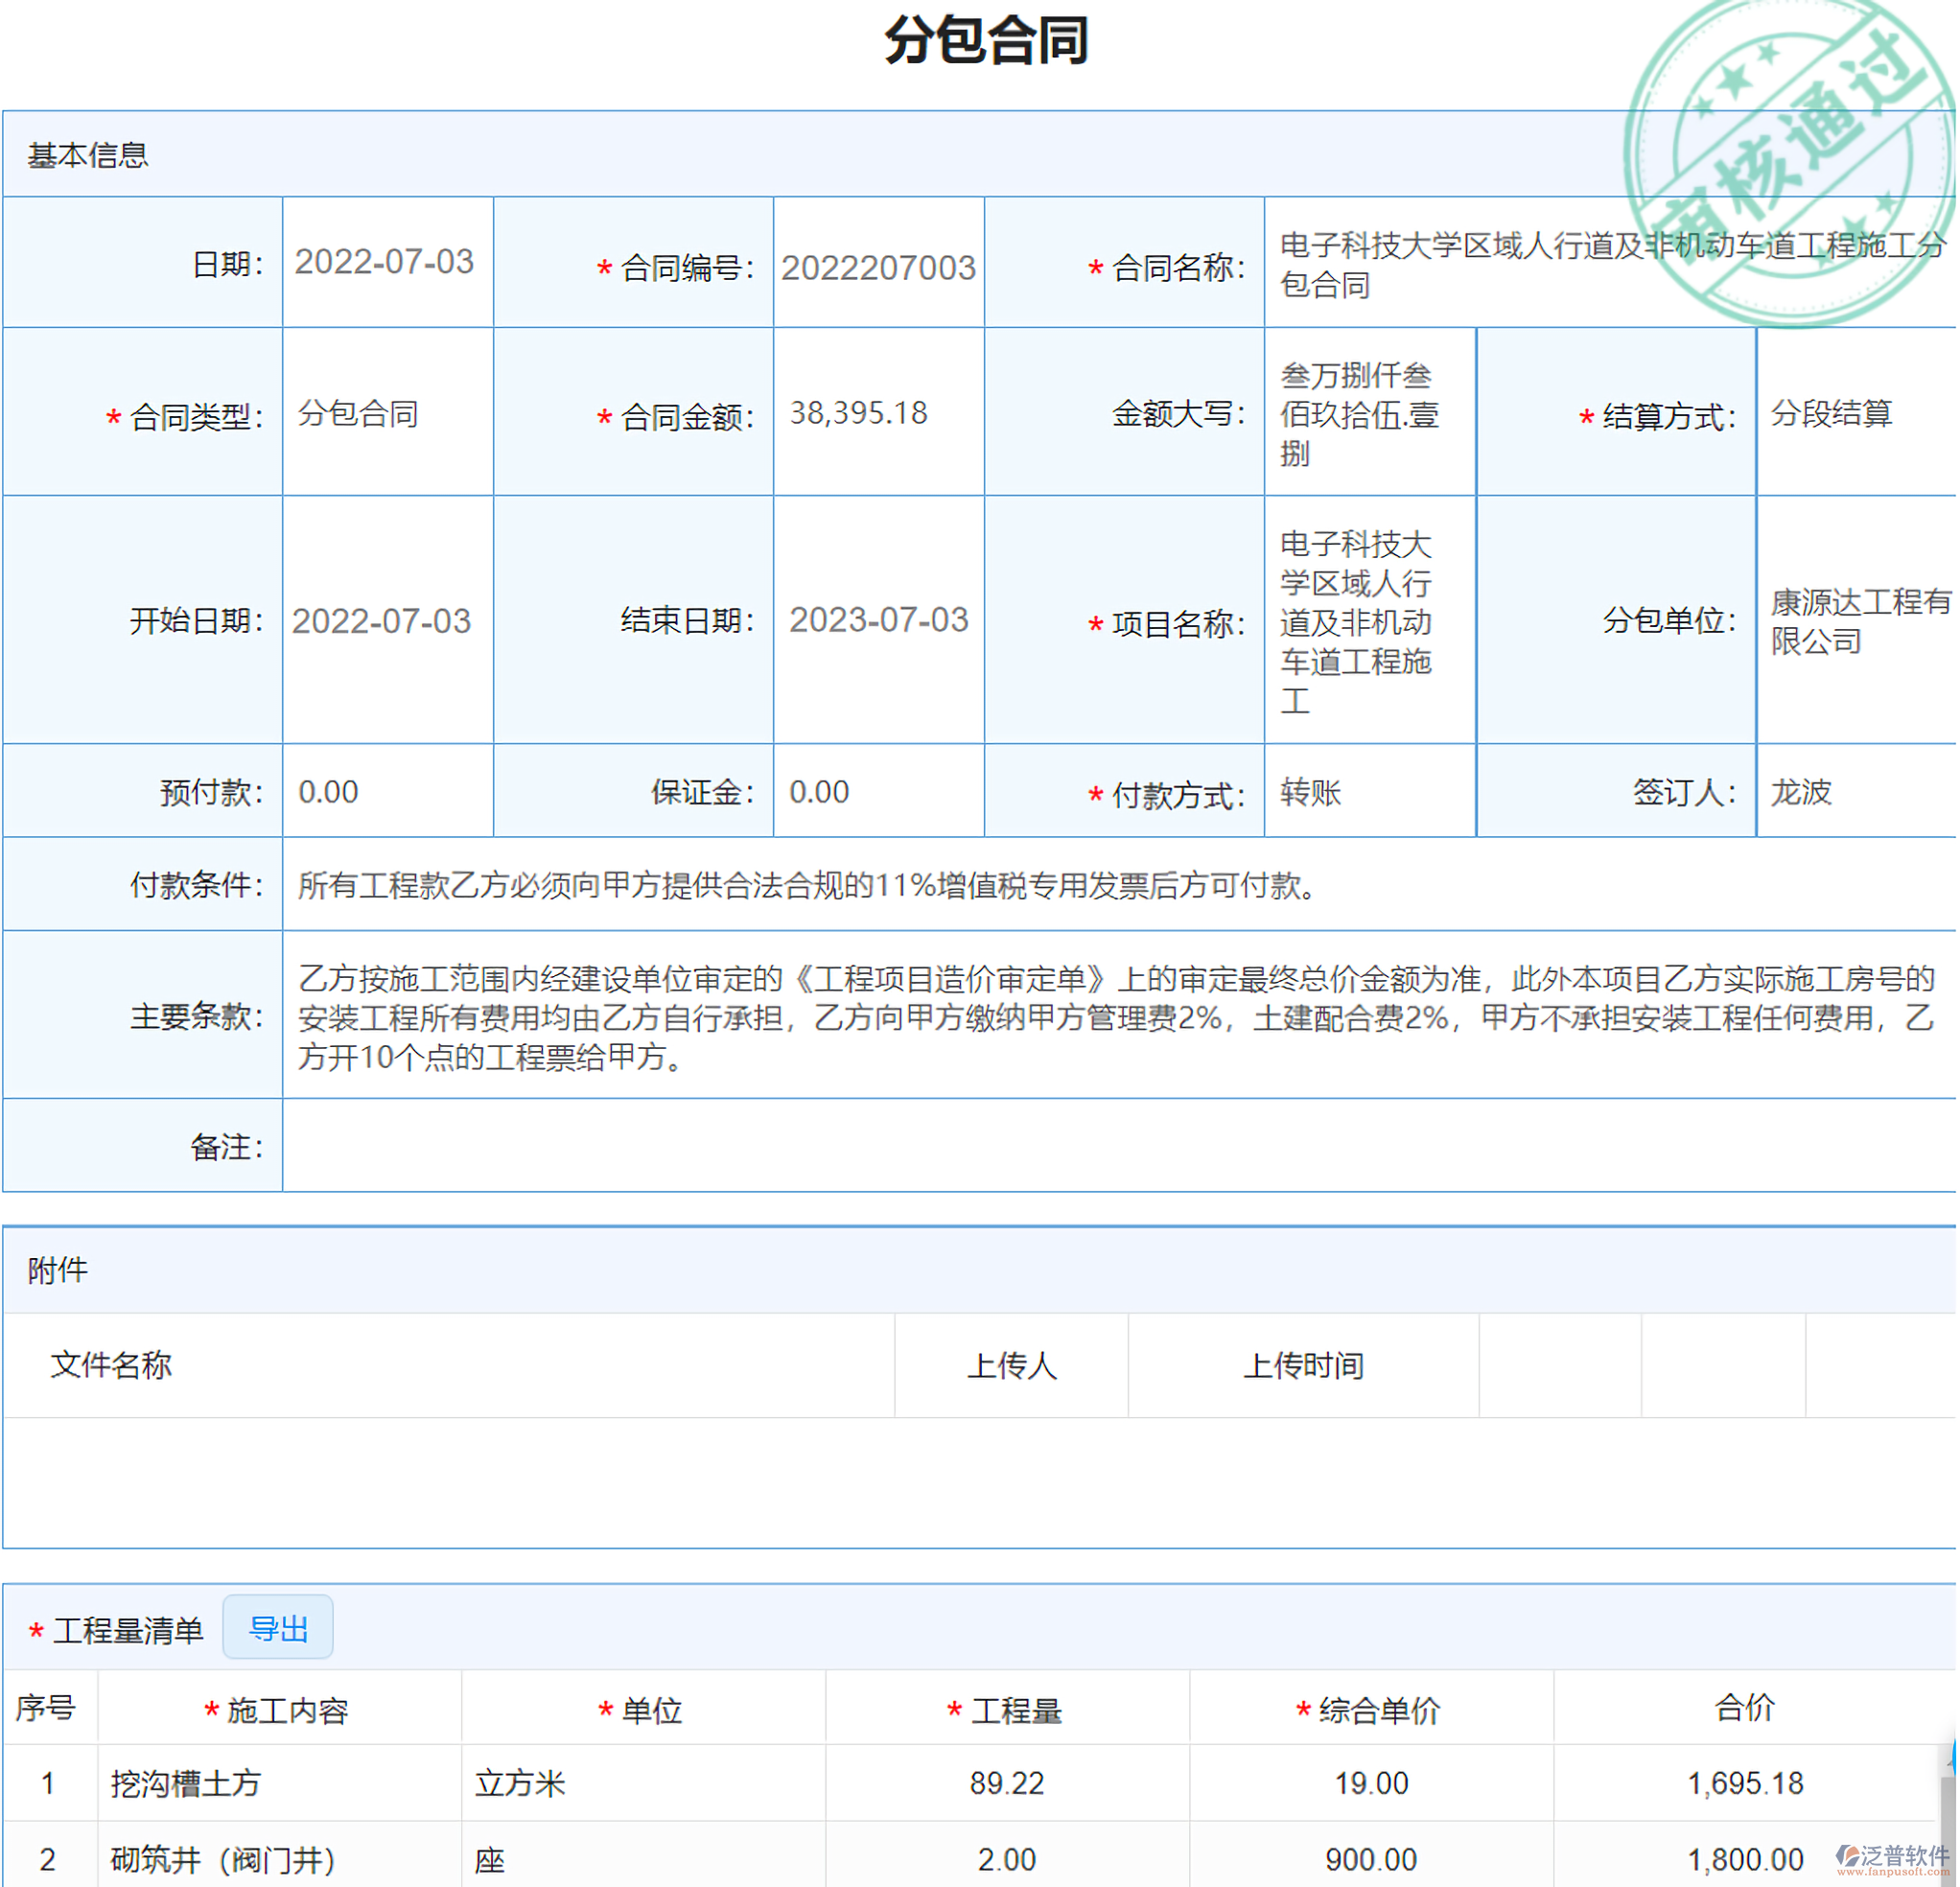Click the 合同金额 value 38,395.18
Image resolution: width=1960 pixels, height=1887 pixels.
coord(858,413)
